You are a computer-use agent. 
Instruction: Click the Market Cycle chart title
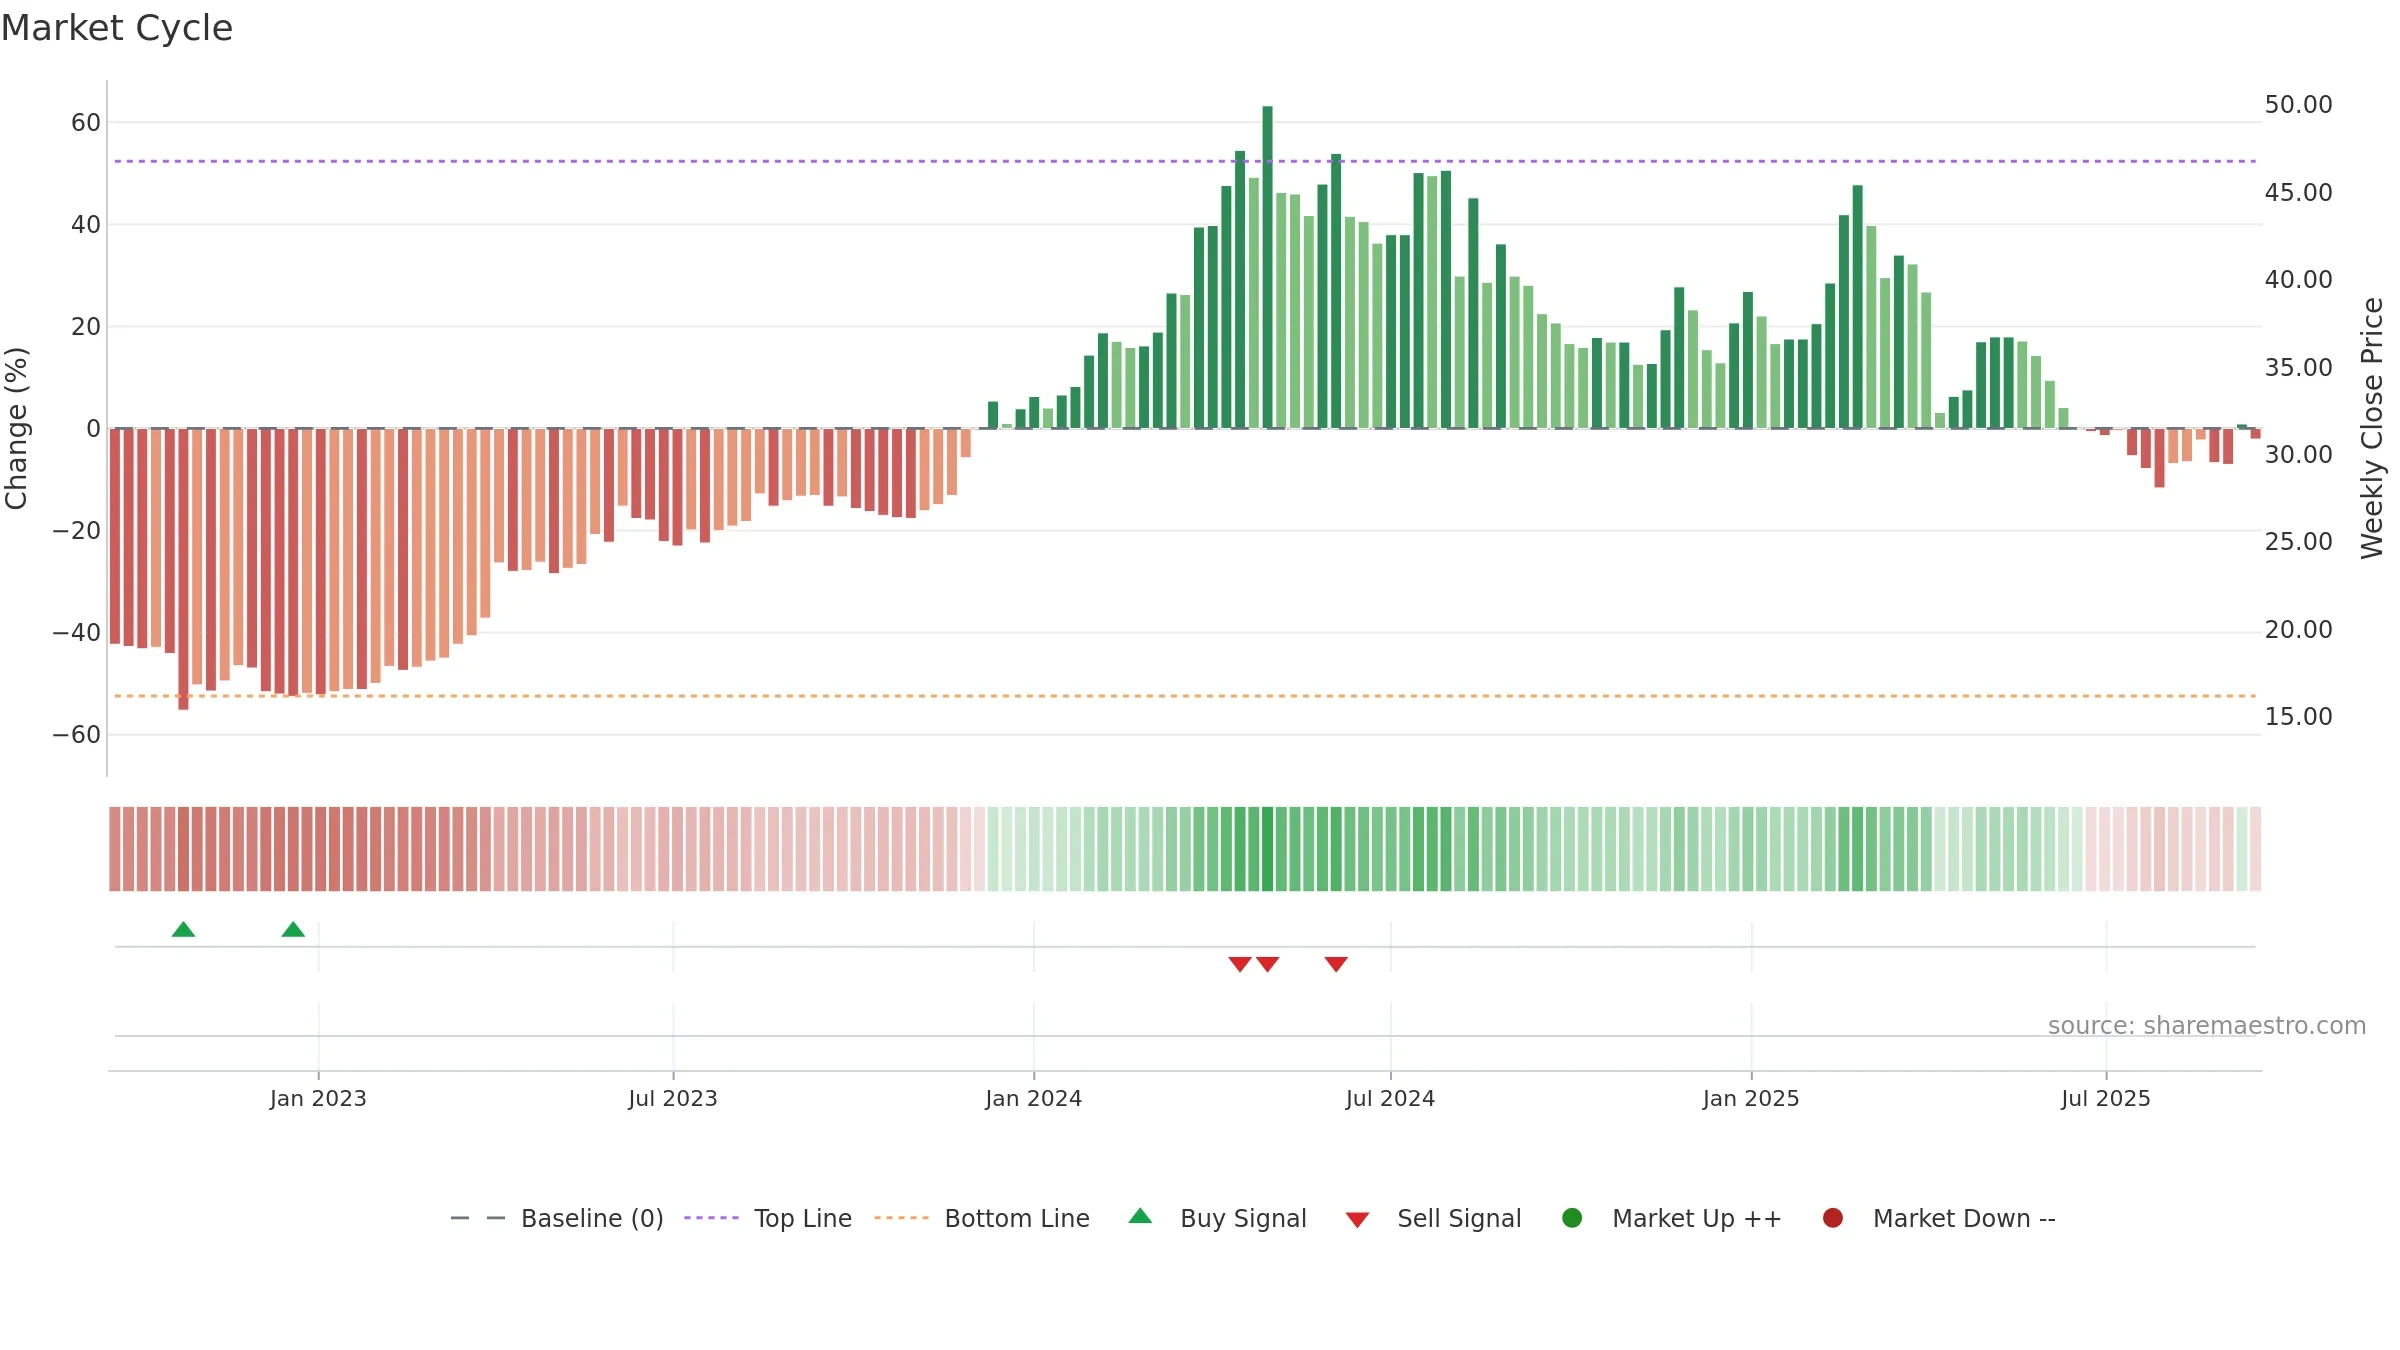tap(117, 28)
